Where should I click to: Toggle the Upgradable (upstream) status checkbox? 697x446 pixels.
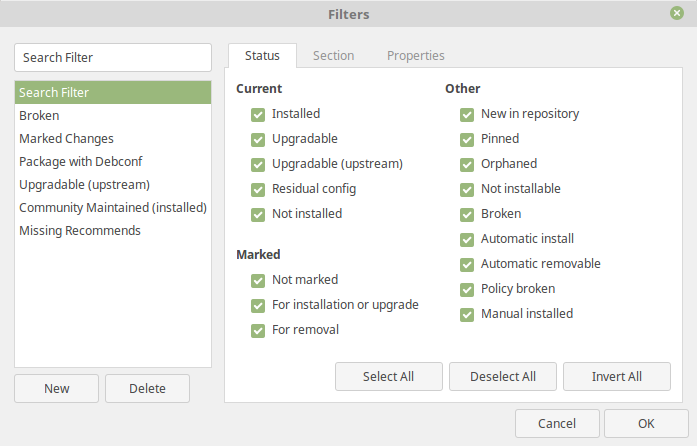click(x=258, y=164)
